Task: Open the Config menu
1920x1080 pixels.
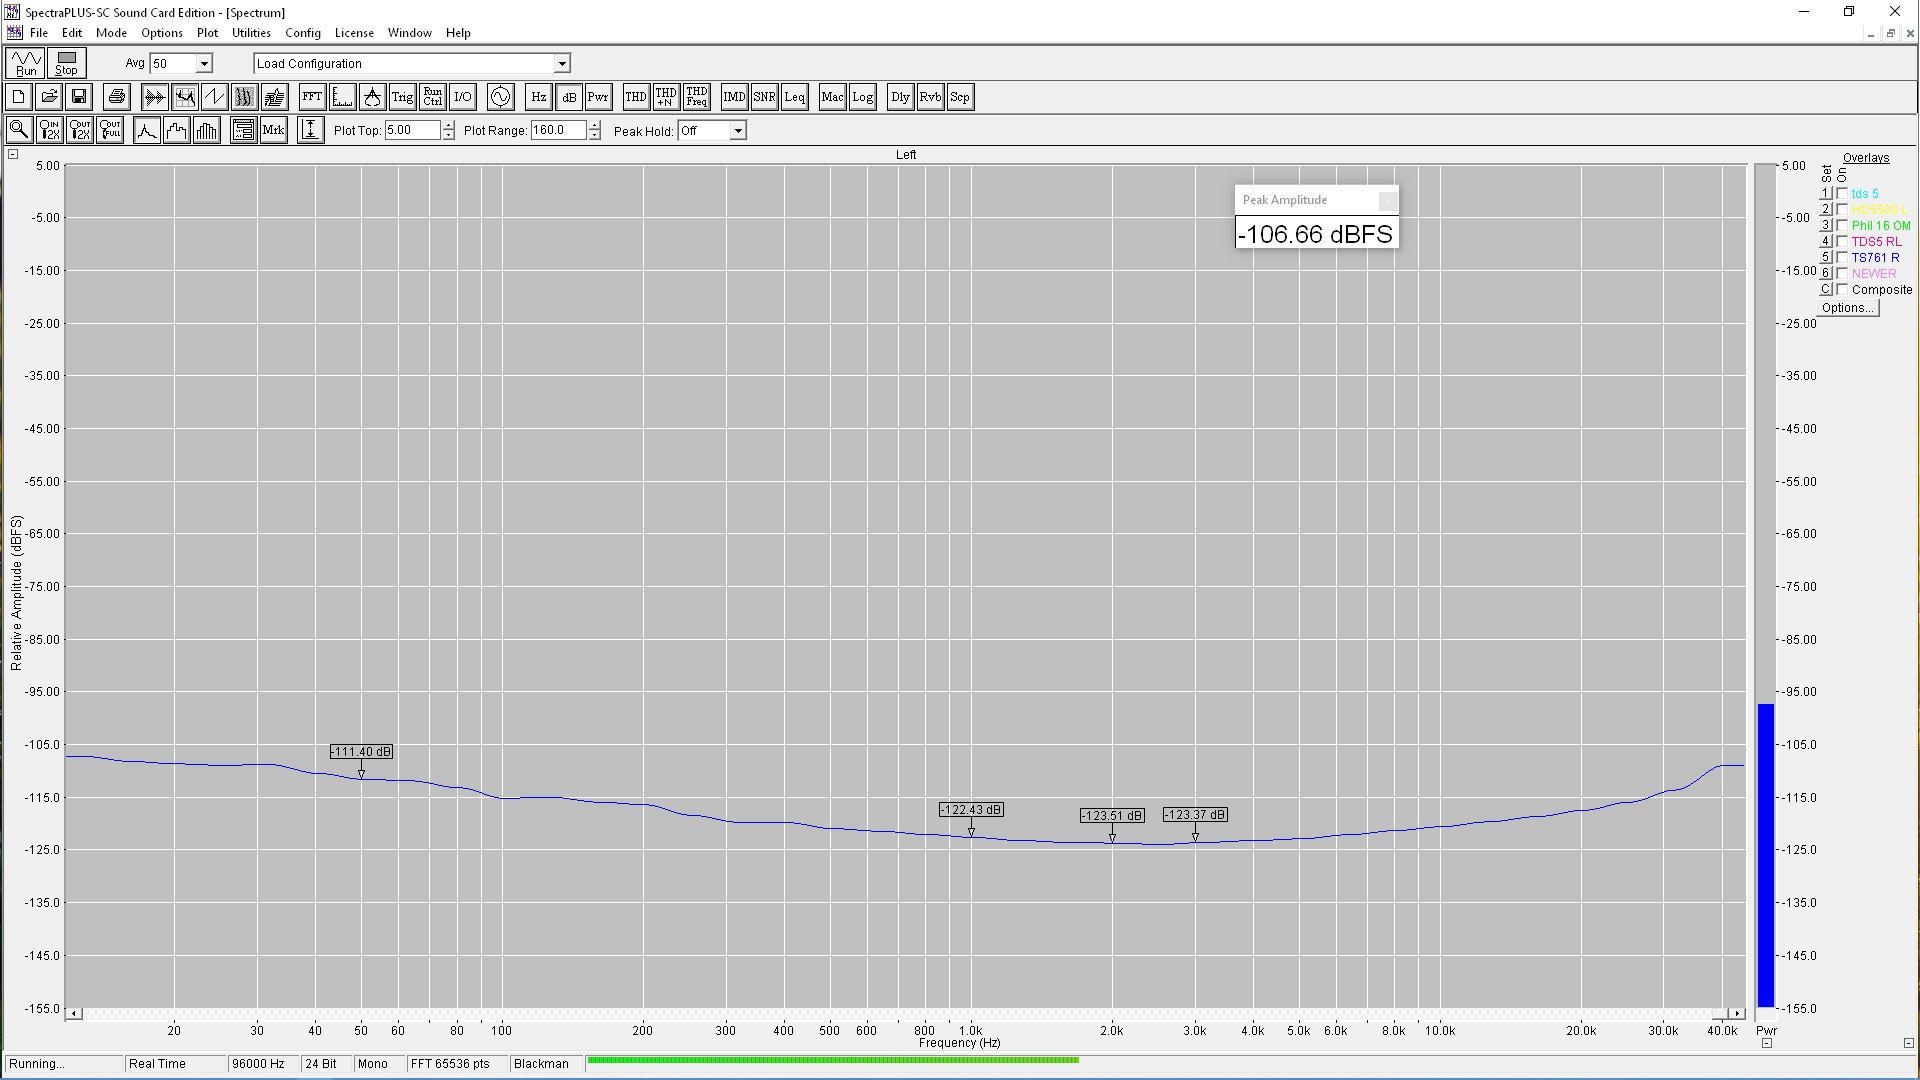Action: pos(302,33)
